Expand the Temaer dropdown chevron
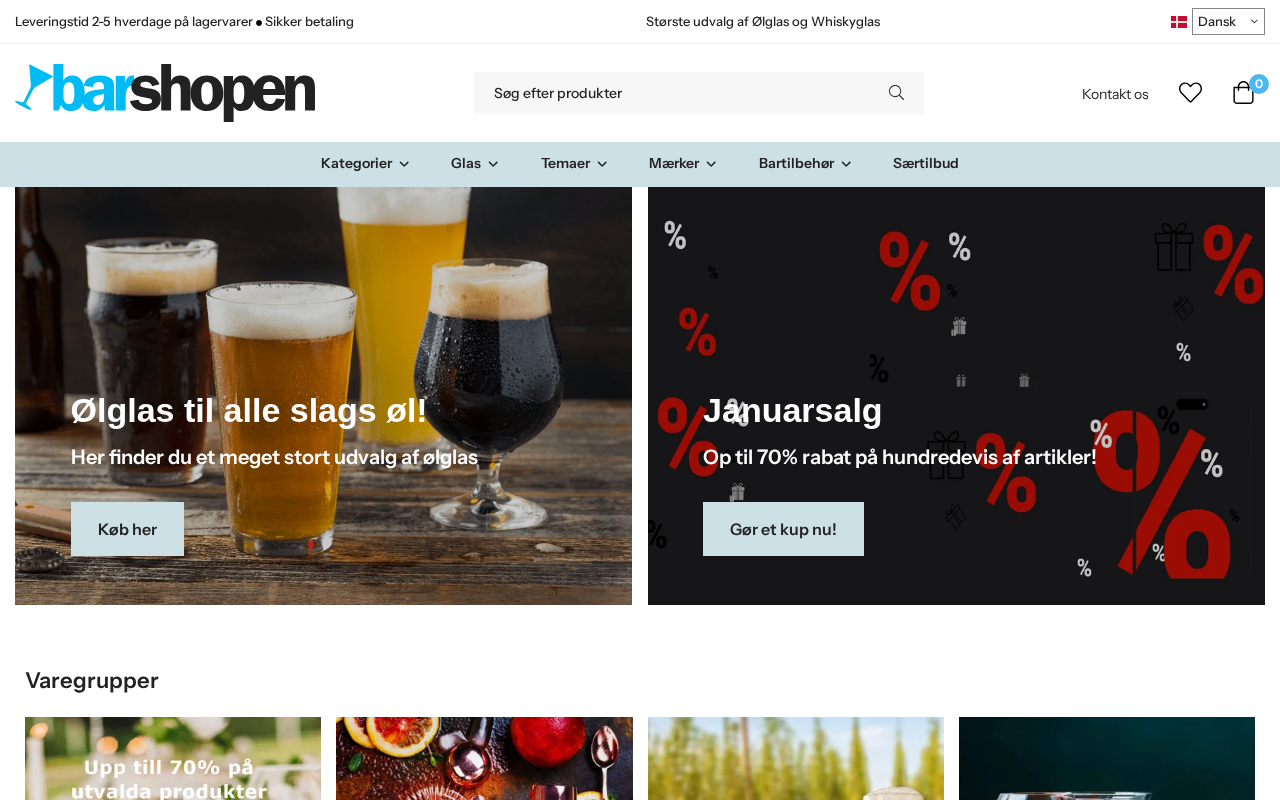This screenshot has width=1280, height=800. tap(602, 164)
